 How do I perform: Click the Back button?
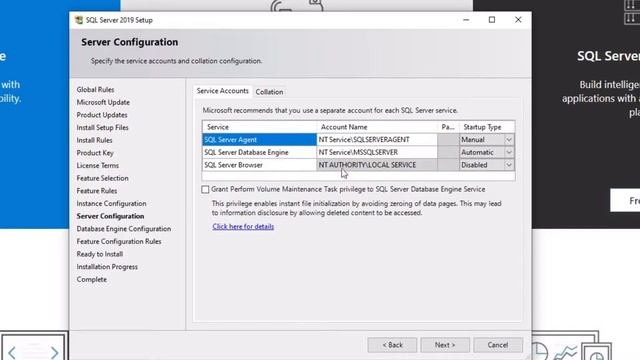click(392, 345)
